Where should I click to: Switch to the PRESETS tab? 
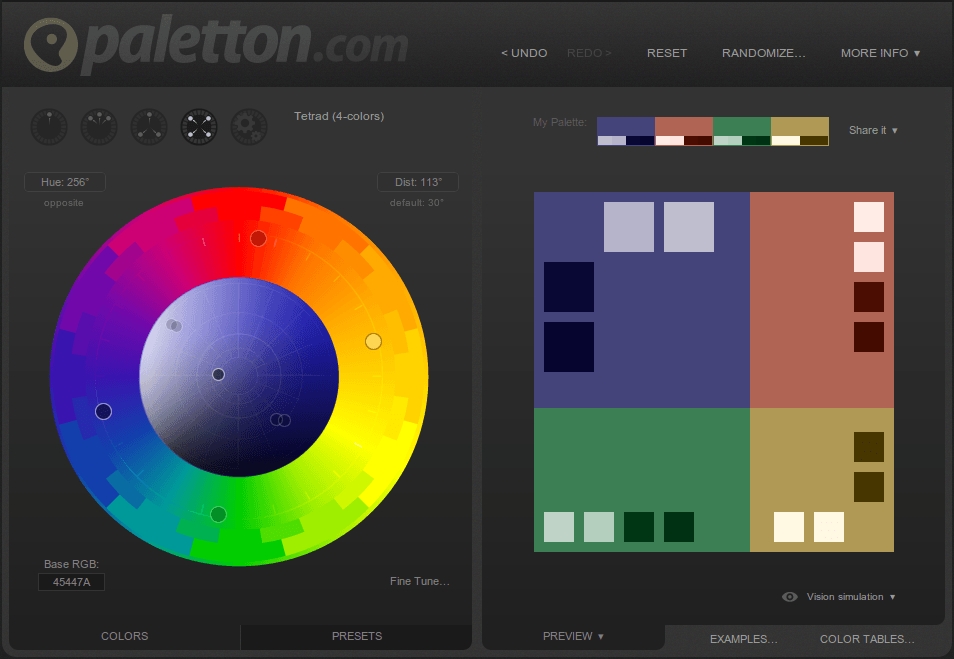(357, 636)
